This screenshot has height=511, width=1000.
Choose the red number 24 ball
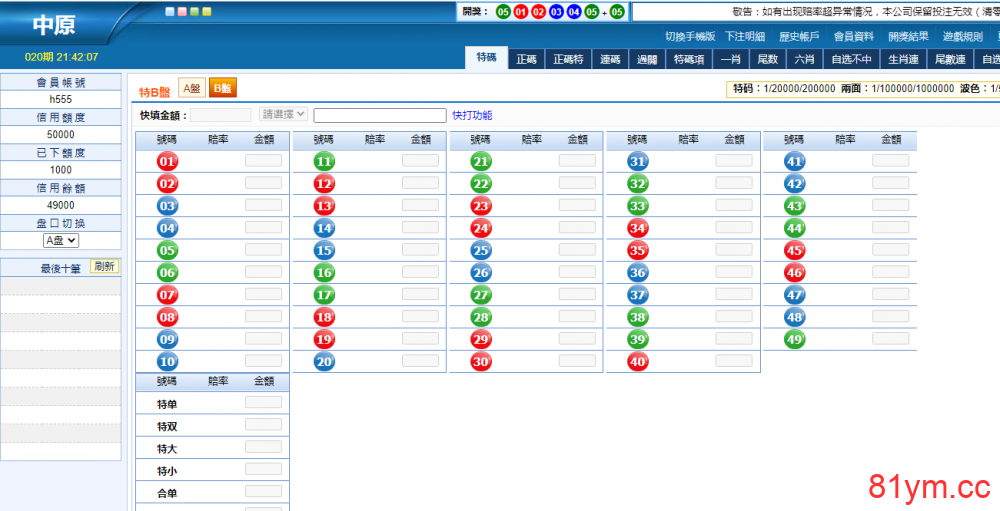click(481, 228)
